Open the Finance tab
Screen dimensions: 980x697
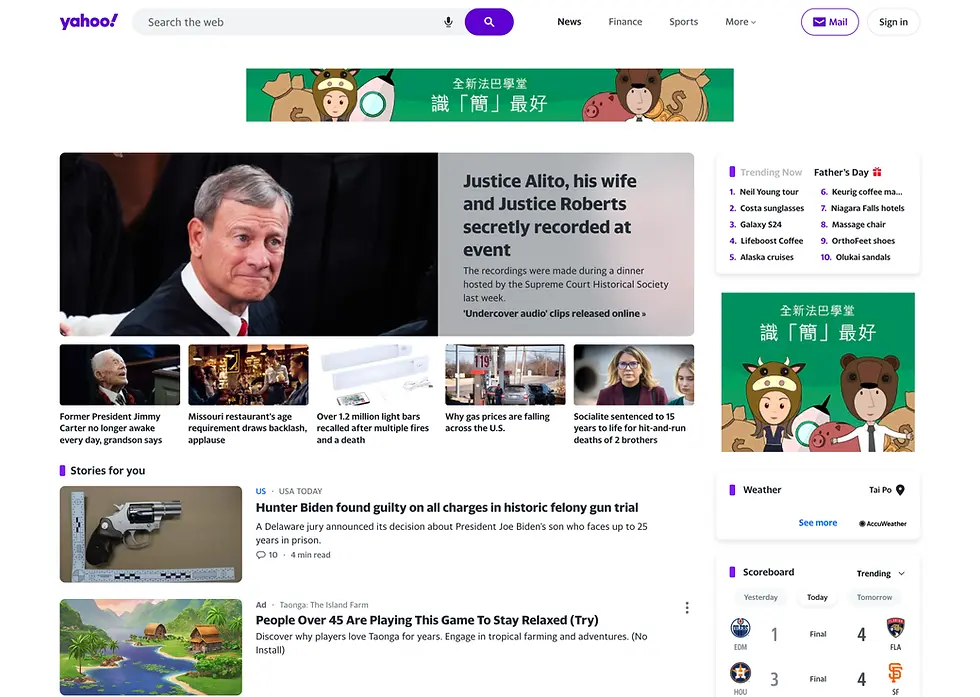tap(625, 22)
